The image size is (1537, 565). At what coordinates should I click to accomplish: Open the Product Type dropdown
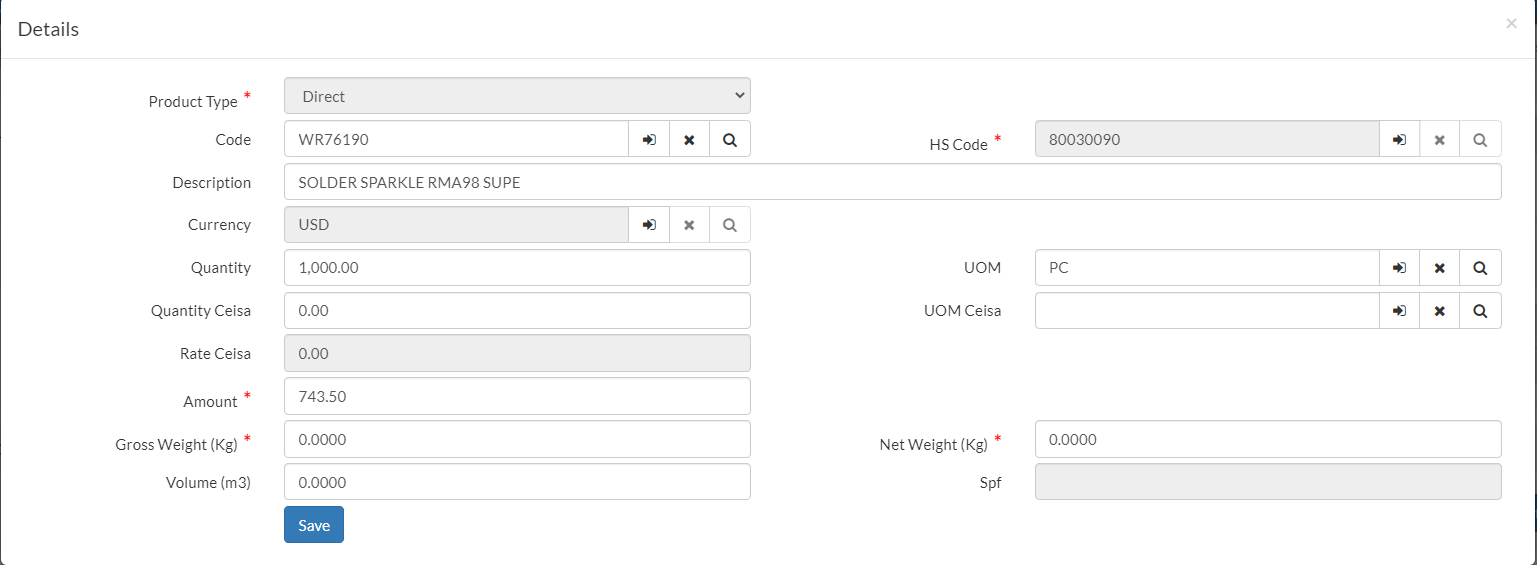click(517, 96)
